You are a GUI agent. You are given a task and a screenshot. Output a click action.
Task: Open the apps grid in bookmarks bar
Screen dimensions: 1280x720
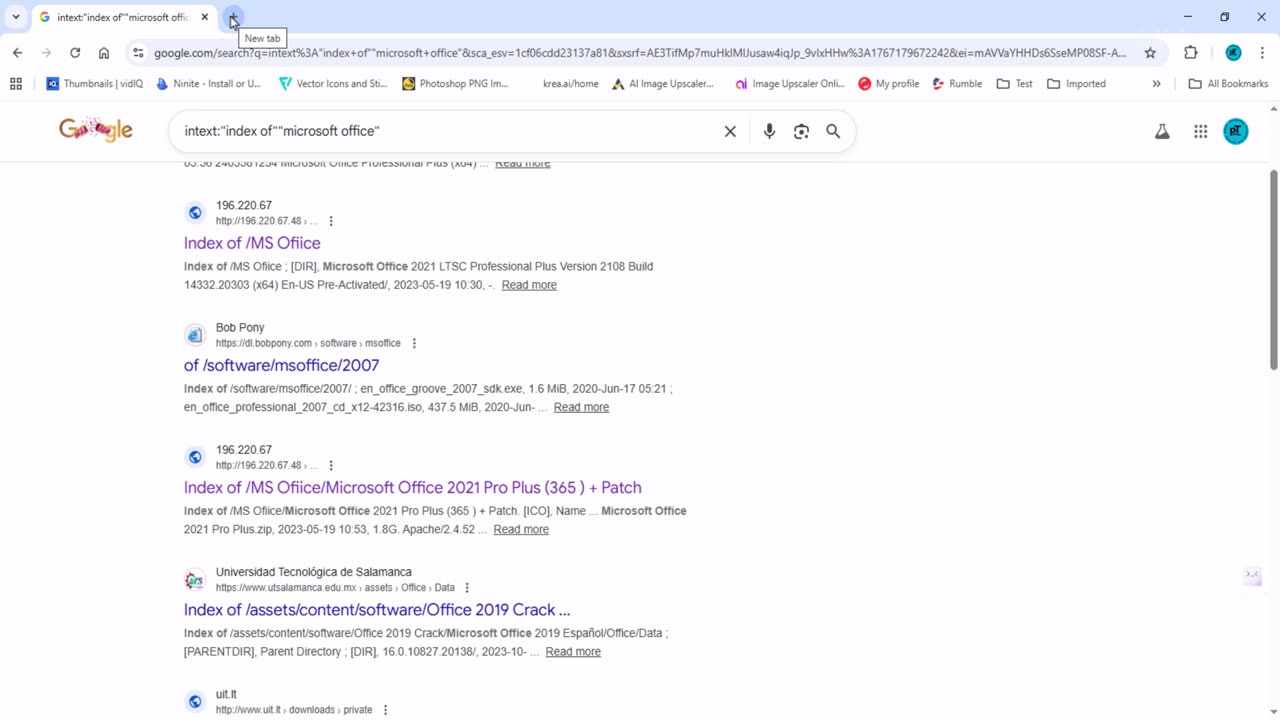click(16, 84)
